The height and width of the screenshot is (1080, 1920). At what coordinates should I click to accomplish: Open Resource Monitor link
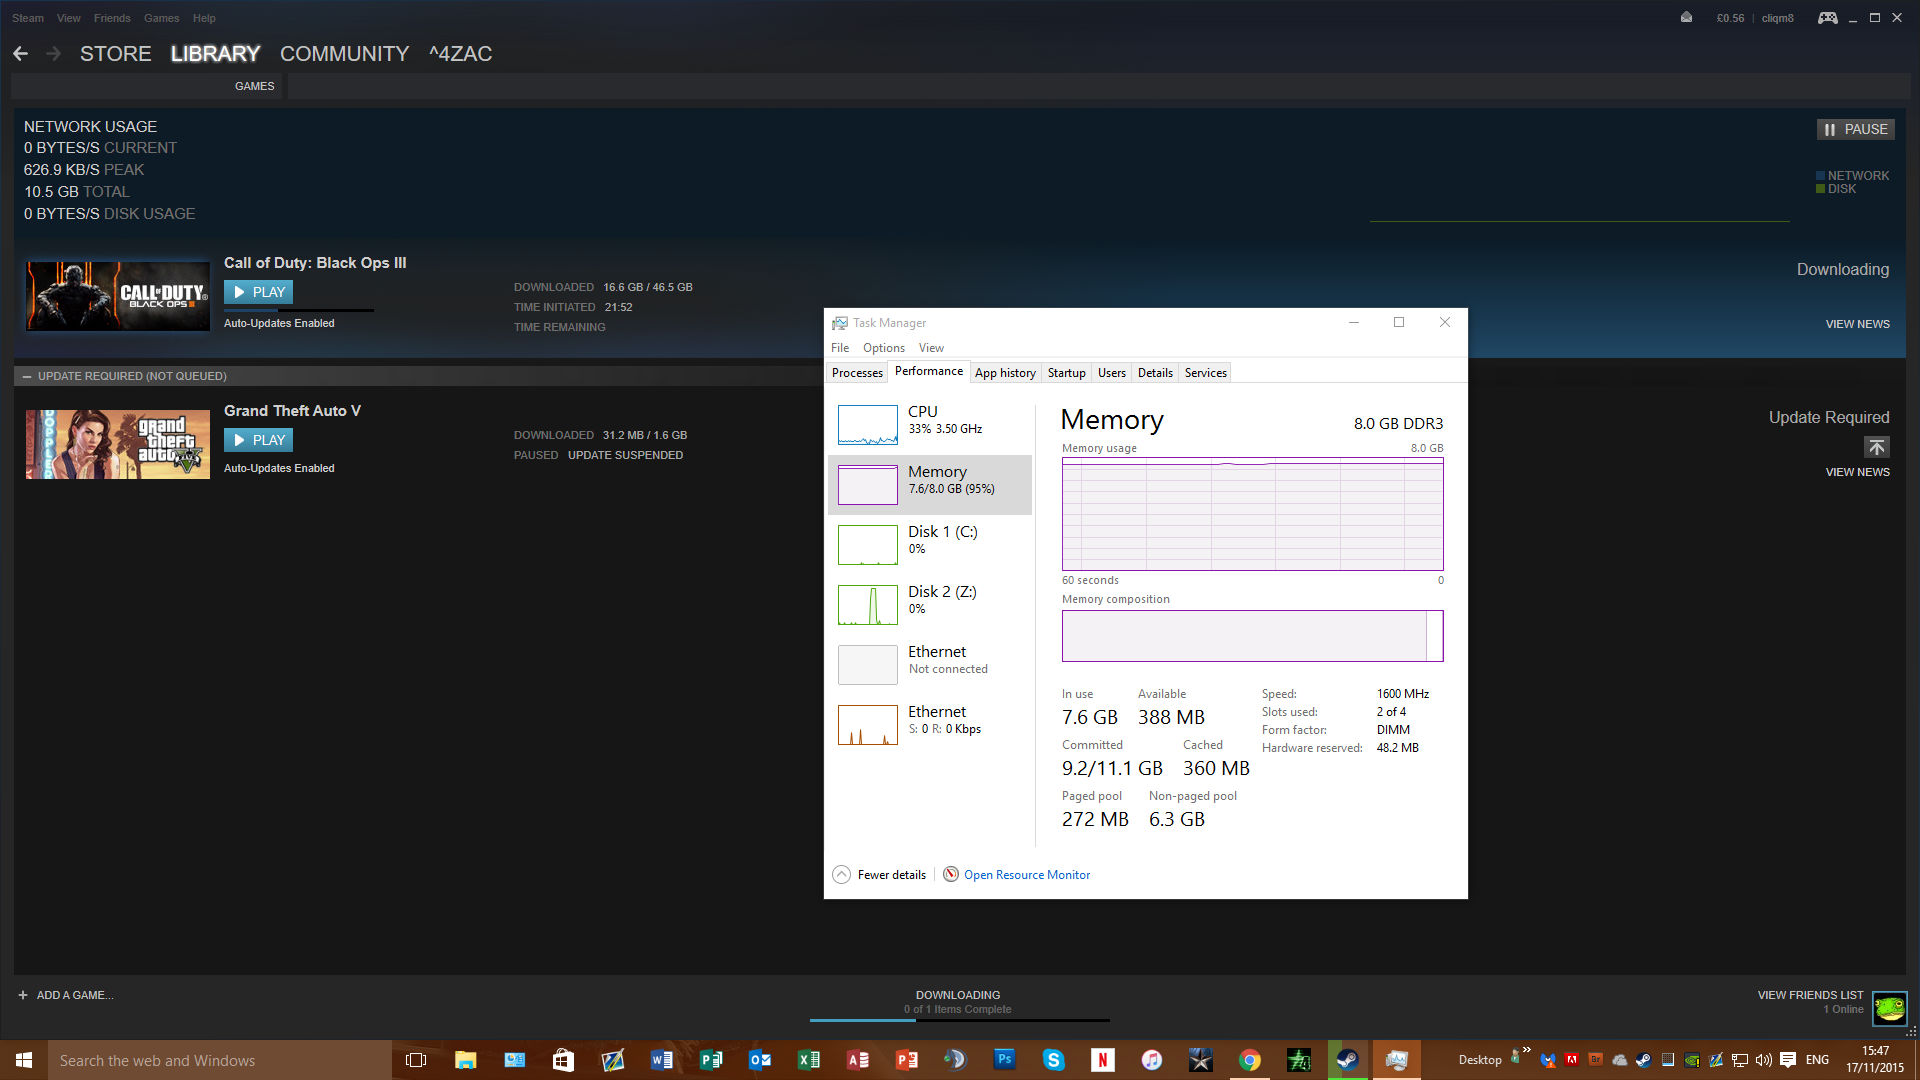coord(1026,875)
